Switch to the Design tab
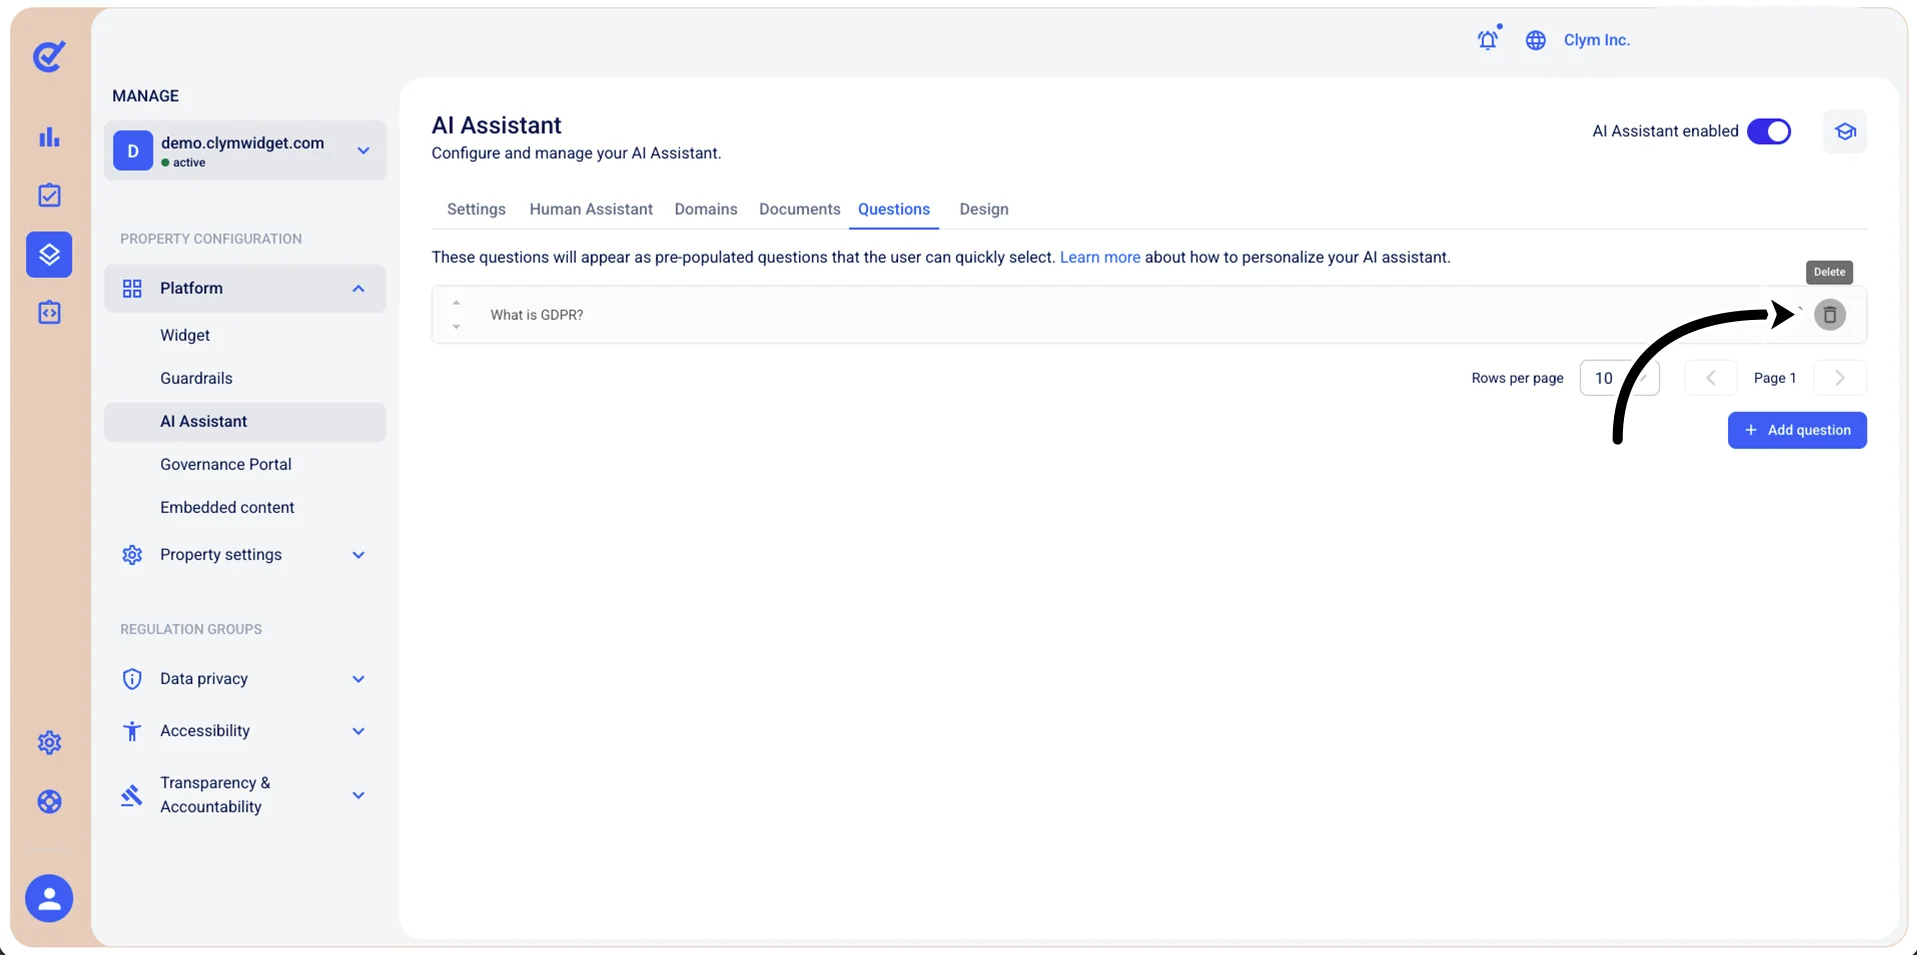 [x=984, y=209]
